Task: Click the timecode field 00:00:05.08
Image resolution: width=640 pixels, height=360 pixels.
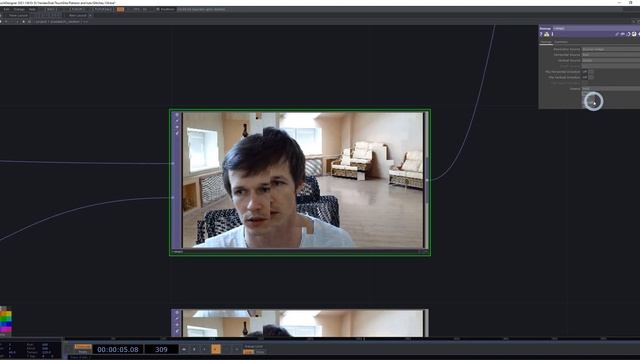Action: coord(118,349)
